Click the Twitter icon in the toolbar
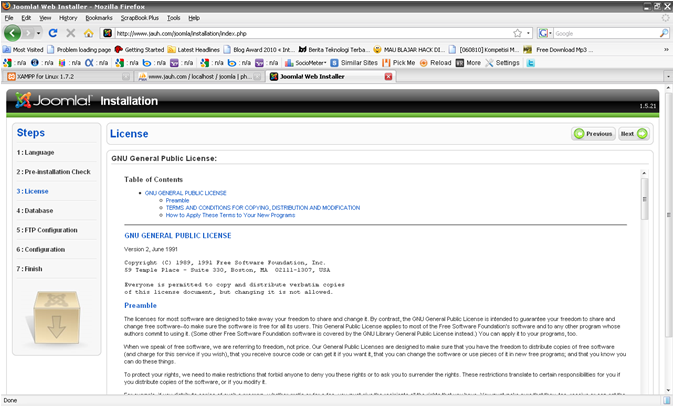 (531, 63)
